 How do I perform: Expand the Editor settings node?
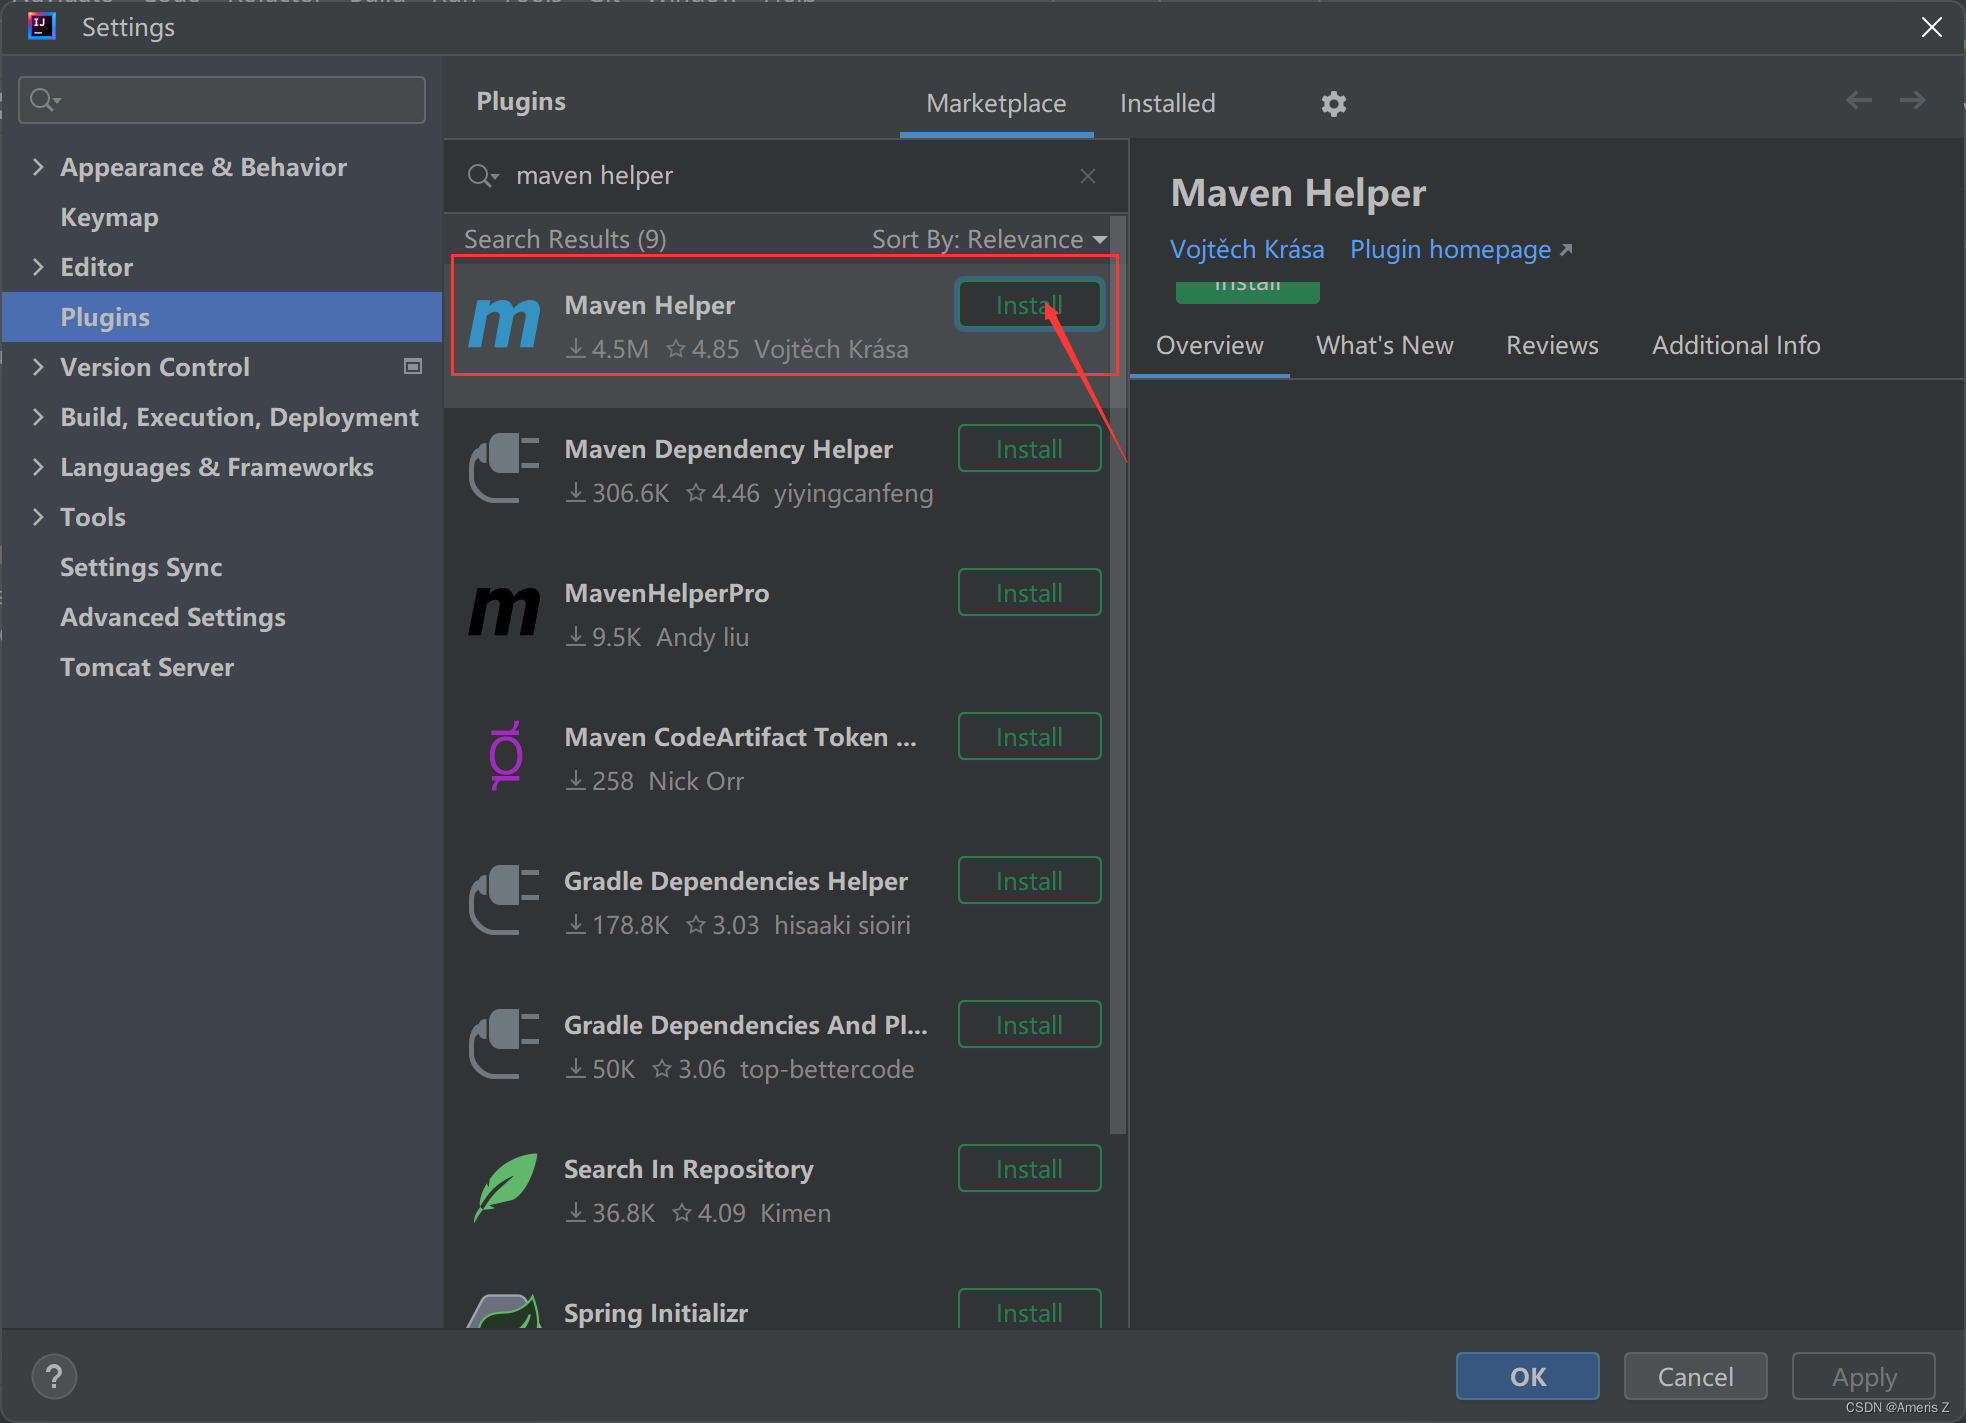tap(38, 267)
